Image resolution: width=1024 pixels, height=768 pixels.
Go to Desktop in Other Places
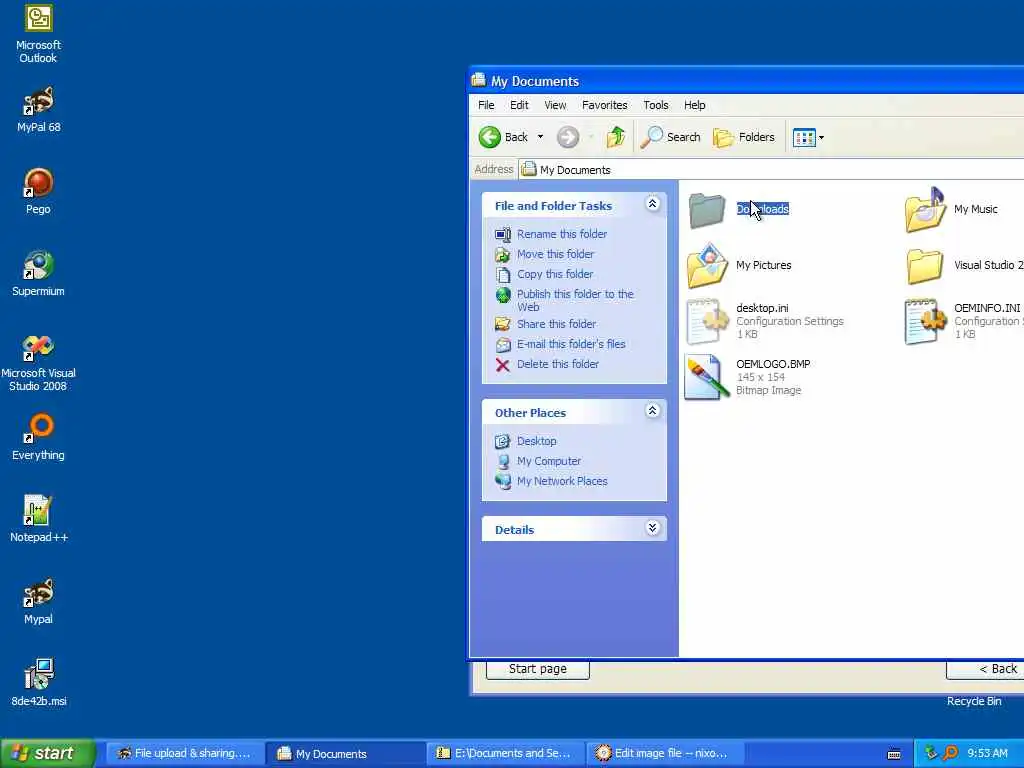pyautogui.click(x=537, y=441)
